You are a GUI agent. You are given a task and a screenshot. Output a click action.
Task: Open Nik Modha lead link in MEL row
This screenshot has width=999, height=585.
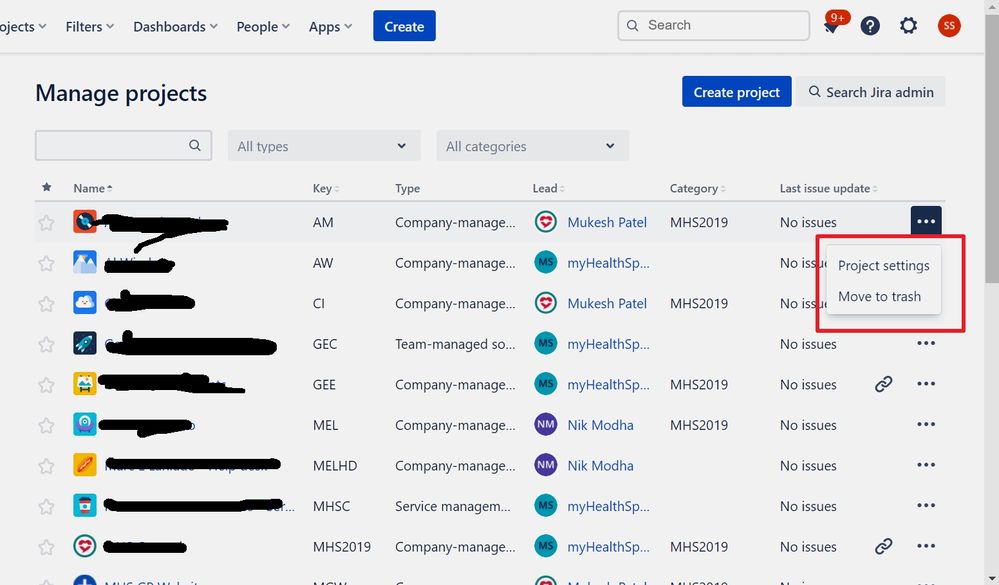601,425
